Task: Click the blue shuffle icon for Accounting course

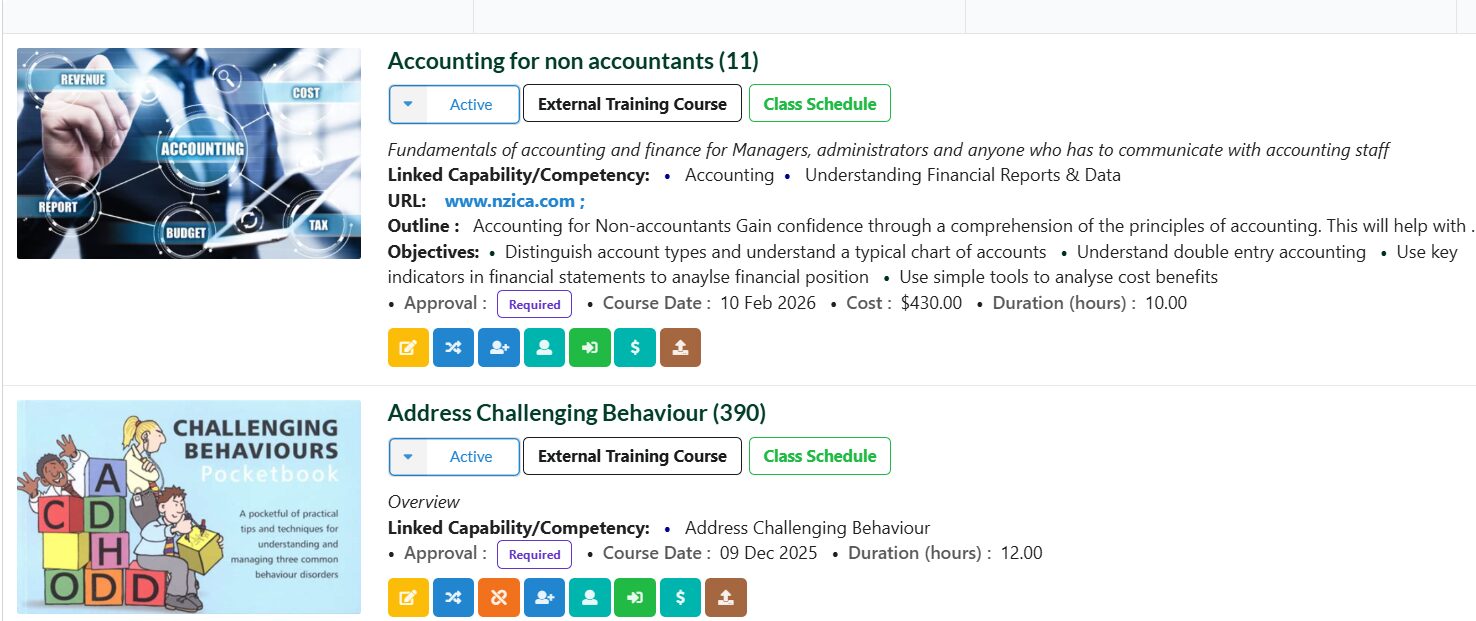Action: (453, 348)
